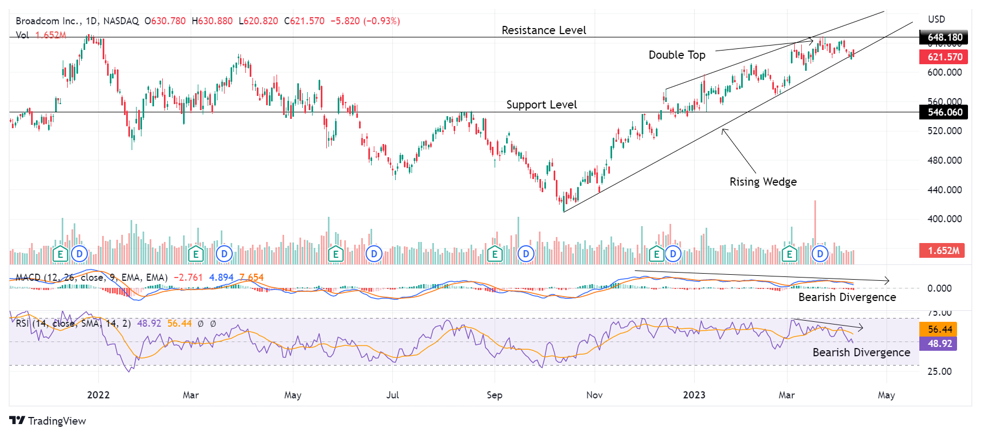The image size is (989, 435).
Task: Click the 546.060 support price label
Action: (945, 112)
